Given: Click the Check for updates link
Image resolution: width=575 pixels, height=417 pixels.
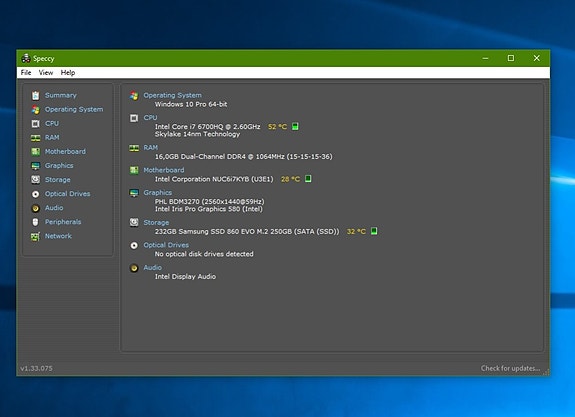Looking at the screenshot, I should [x=510, y=368].
